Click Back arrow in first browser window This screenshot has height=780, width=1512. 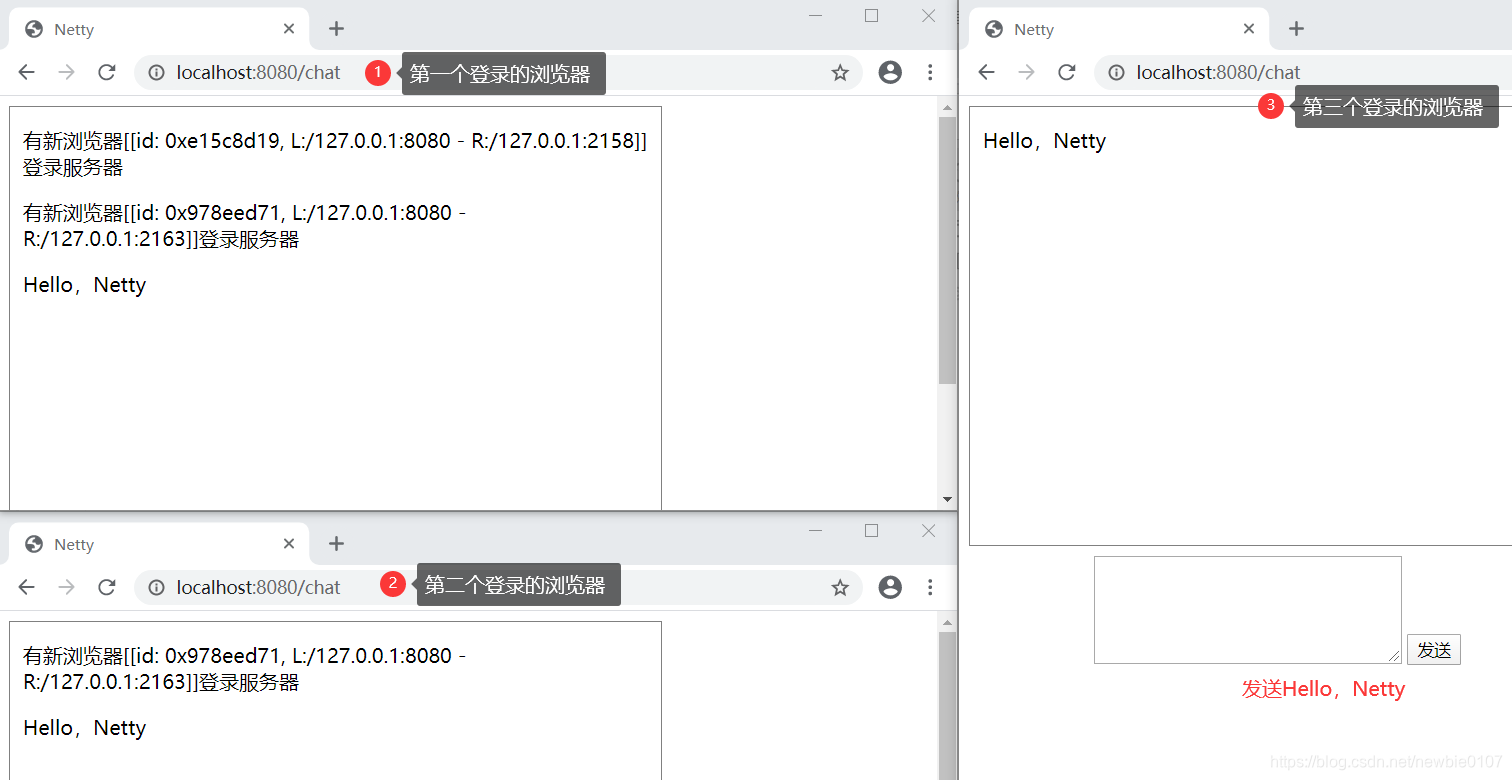click(27, 72)
